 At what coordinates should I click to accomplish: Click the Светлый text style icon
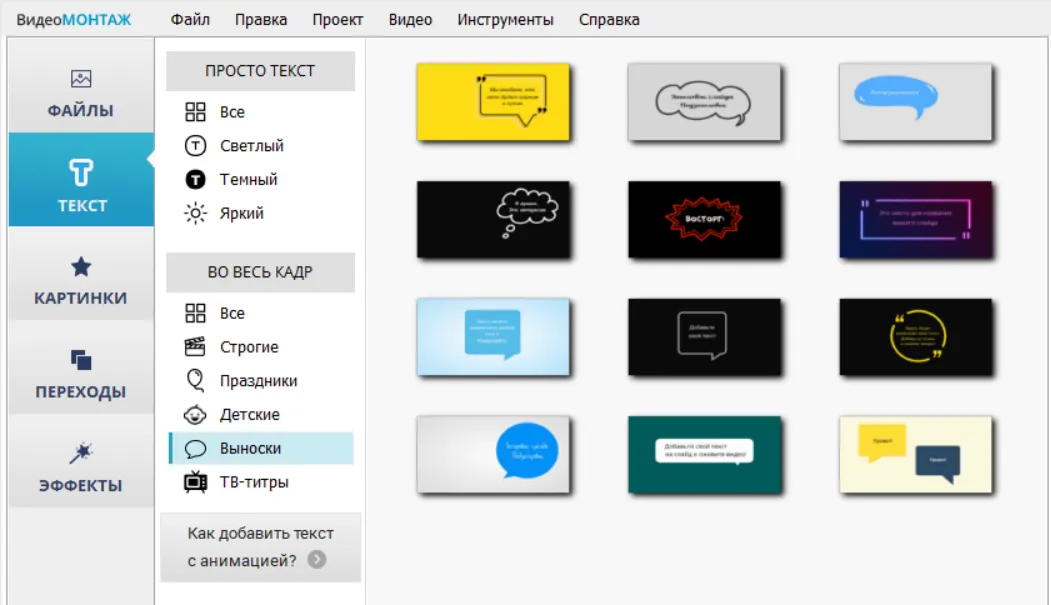tap(195, 145)
